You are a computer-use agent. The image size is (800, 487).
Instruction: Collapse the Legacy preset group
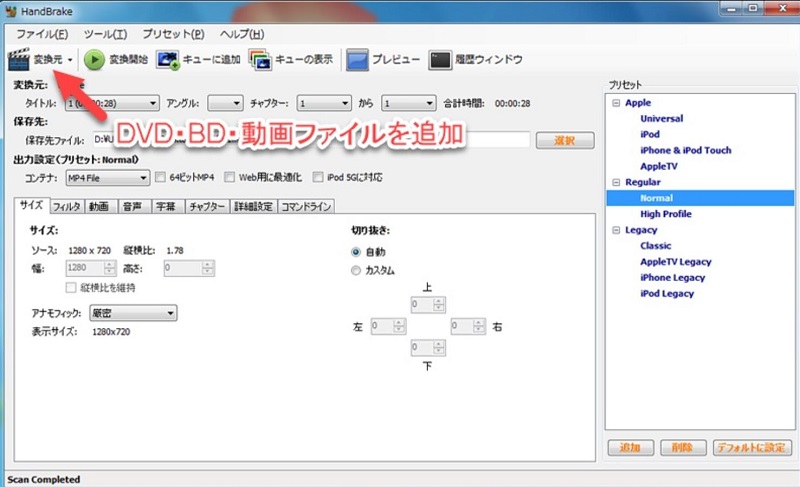point(616,230)
